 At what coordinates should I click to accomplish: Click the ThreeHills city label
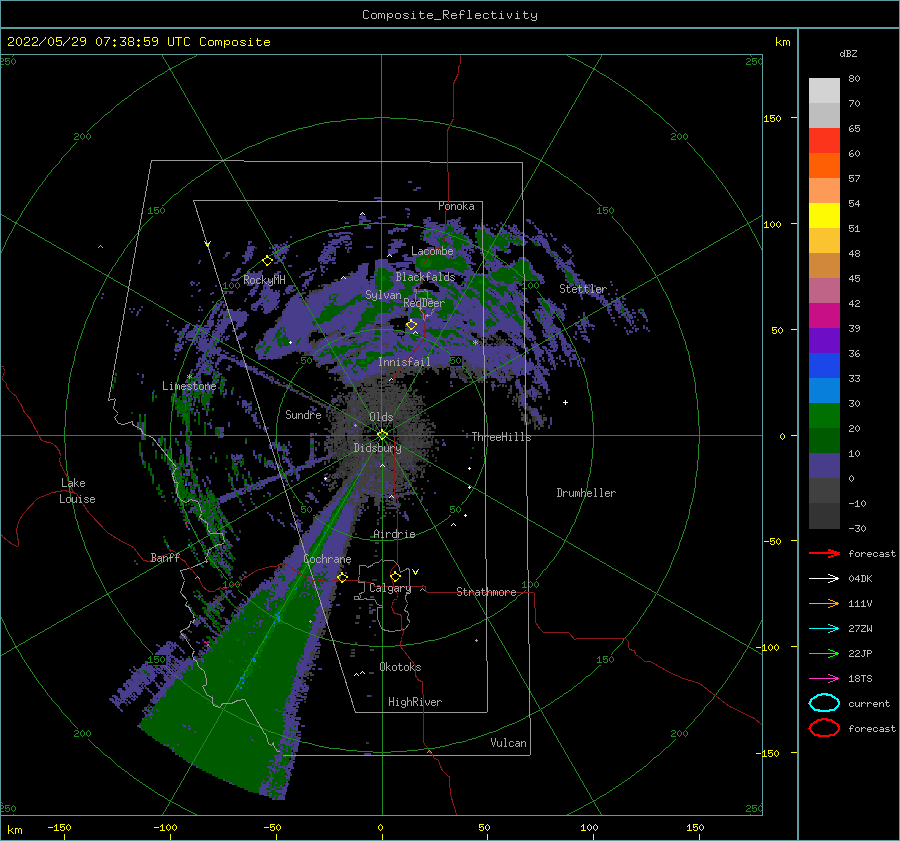click(502, 437)
